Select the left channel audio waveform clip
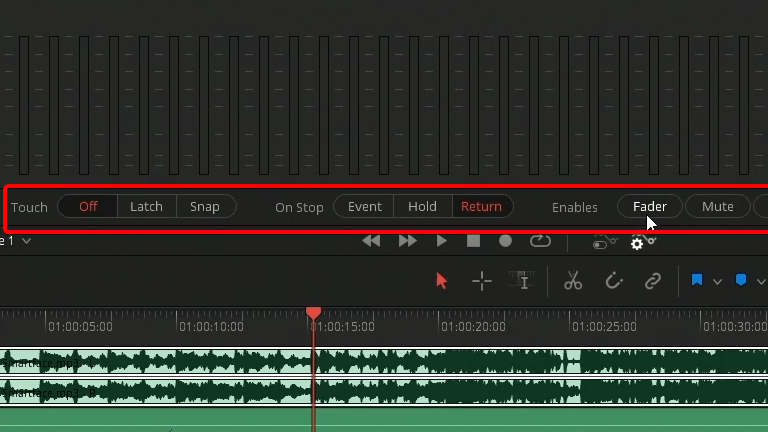Image resolution: width=768 pixels, height=432 pixels. [384, 362]
